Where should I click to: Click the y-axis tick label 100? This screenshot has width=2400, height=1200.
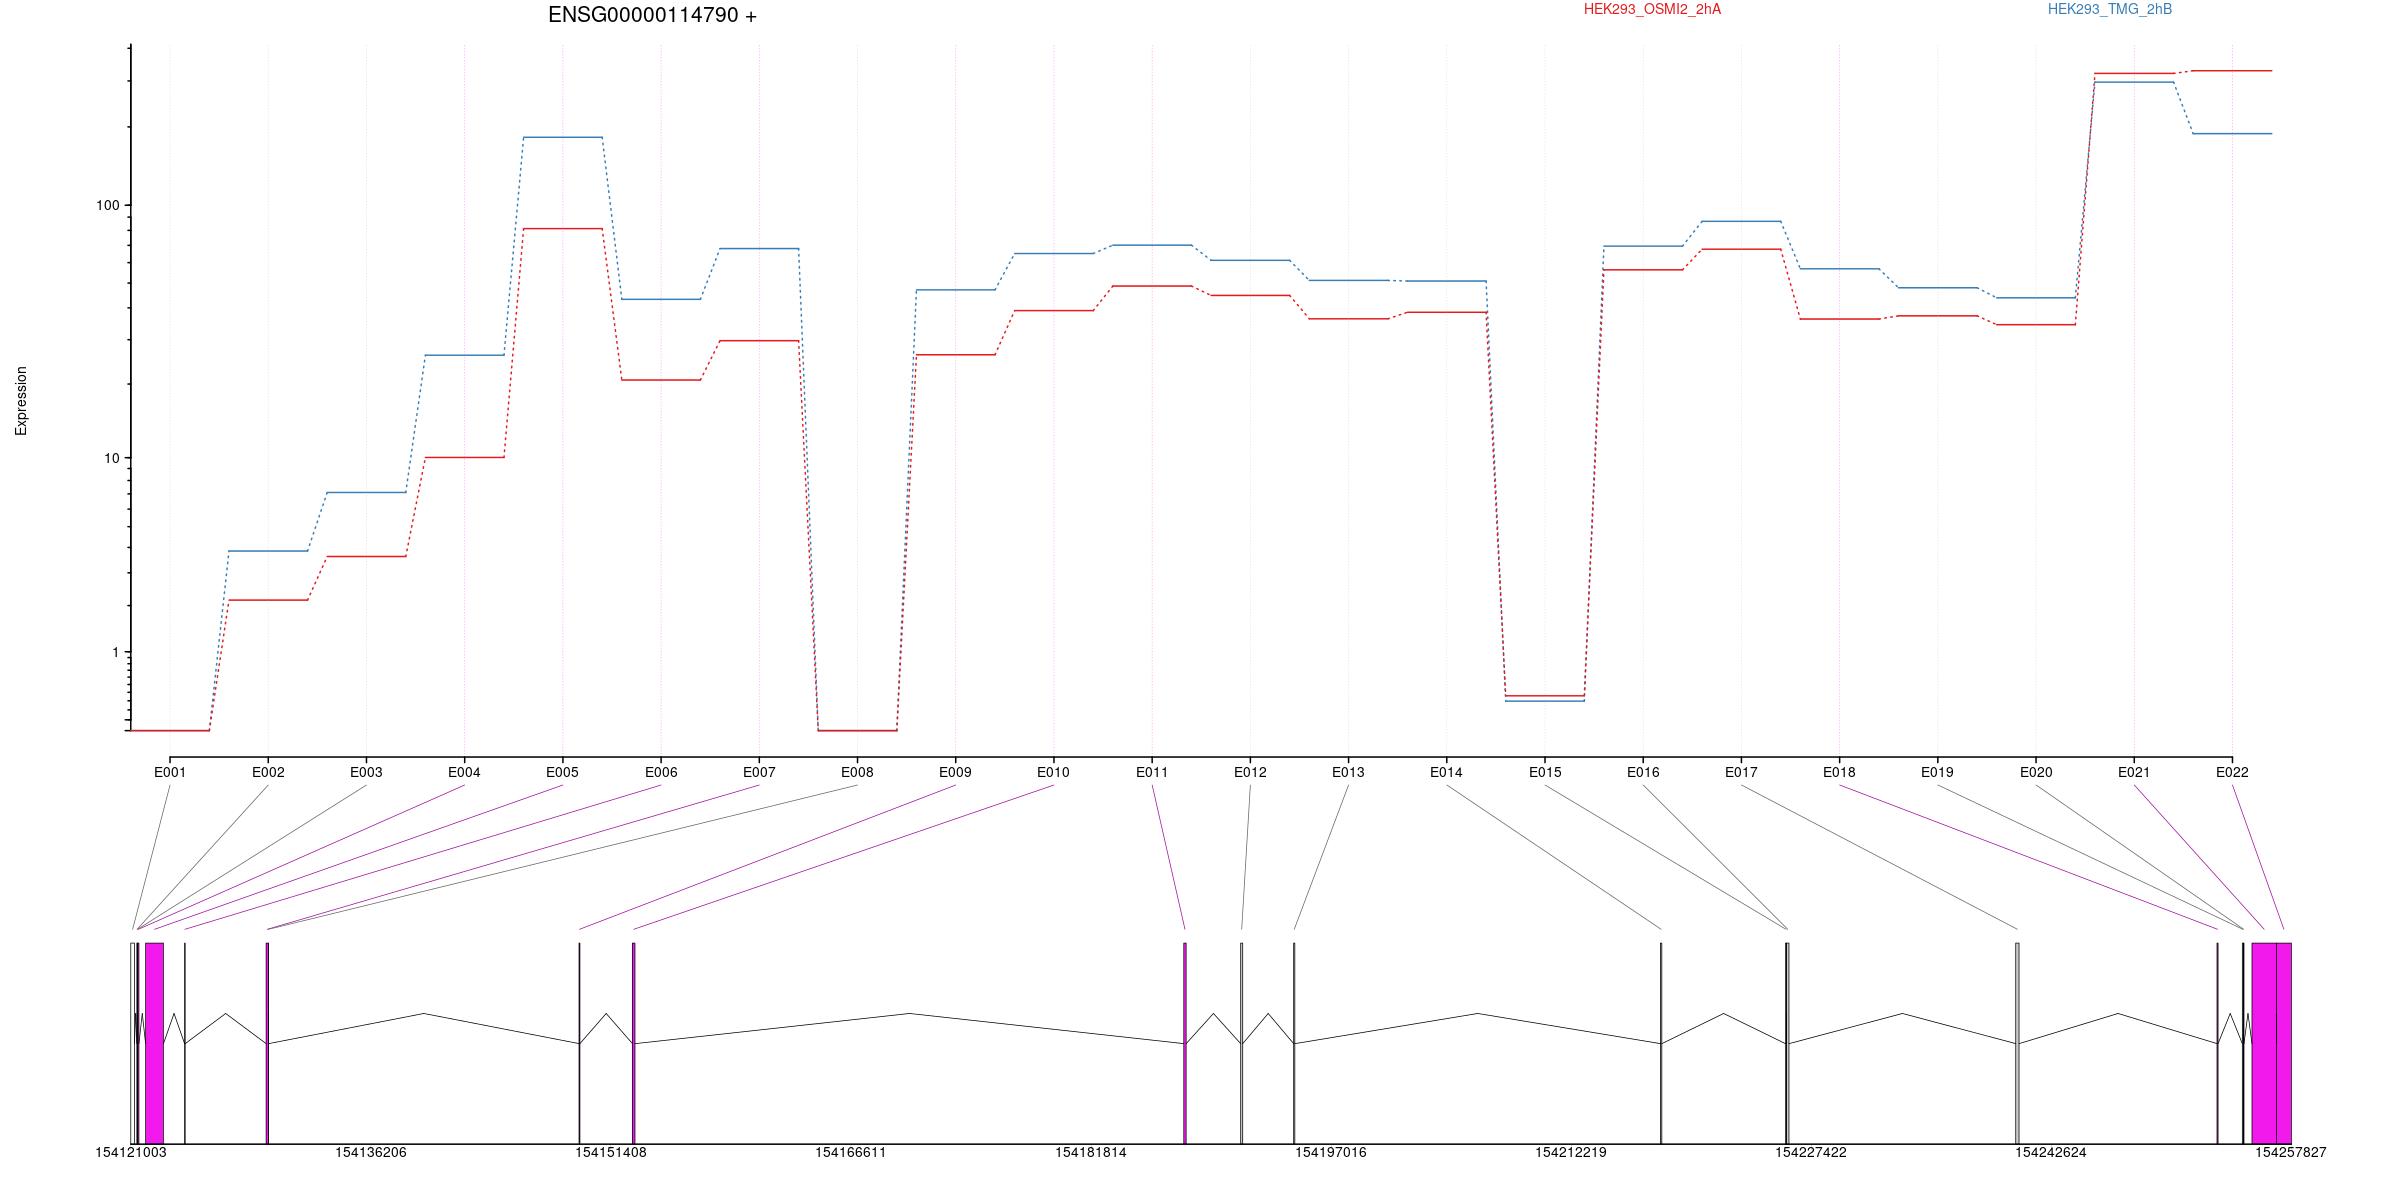[107, 205]
